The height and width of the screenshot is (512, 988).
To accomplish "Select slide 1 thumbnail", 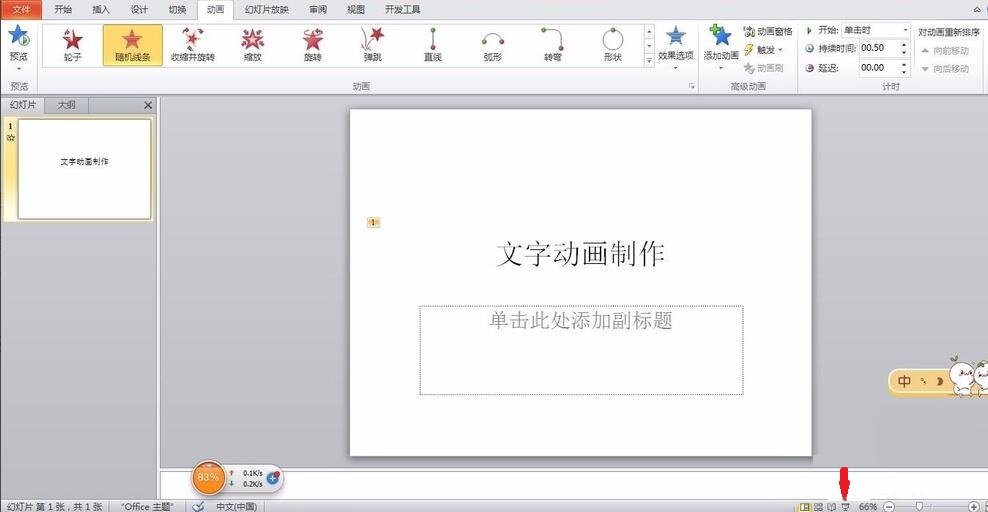I will point(84,169).
